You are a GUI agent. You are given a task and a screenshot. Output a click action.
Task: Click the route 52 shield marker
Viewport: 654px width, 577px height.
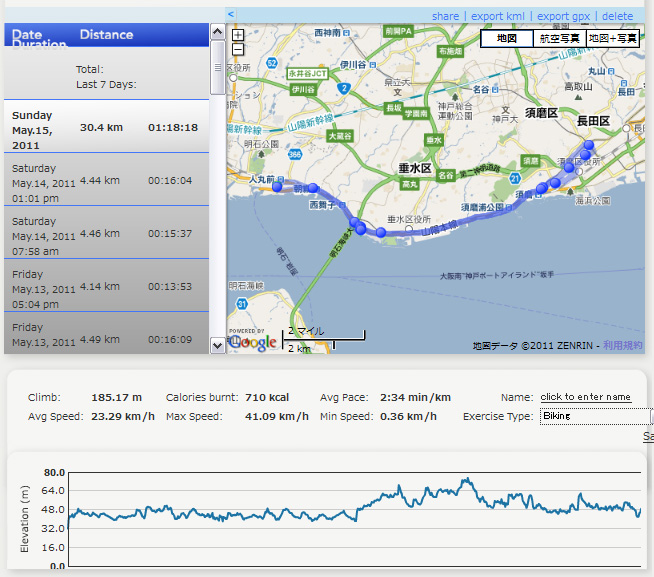point(272,63)
